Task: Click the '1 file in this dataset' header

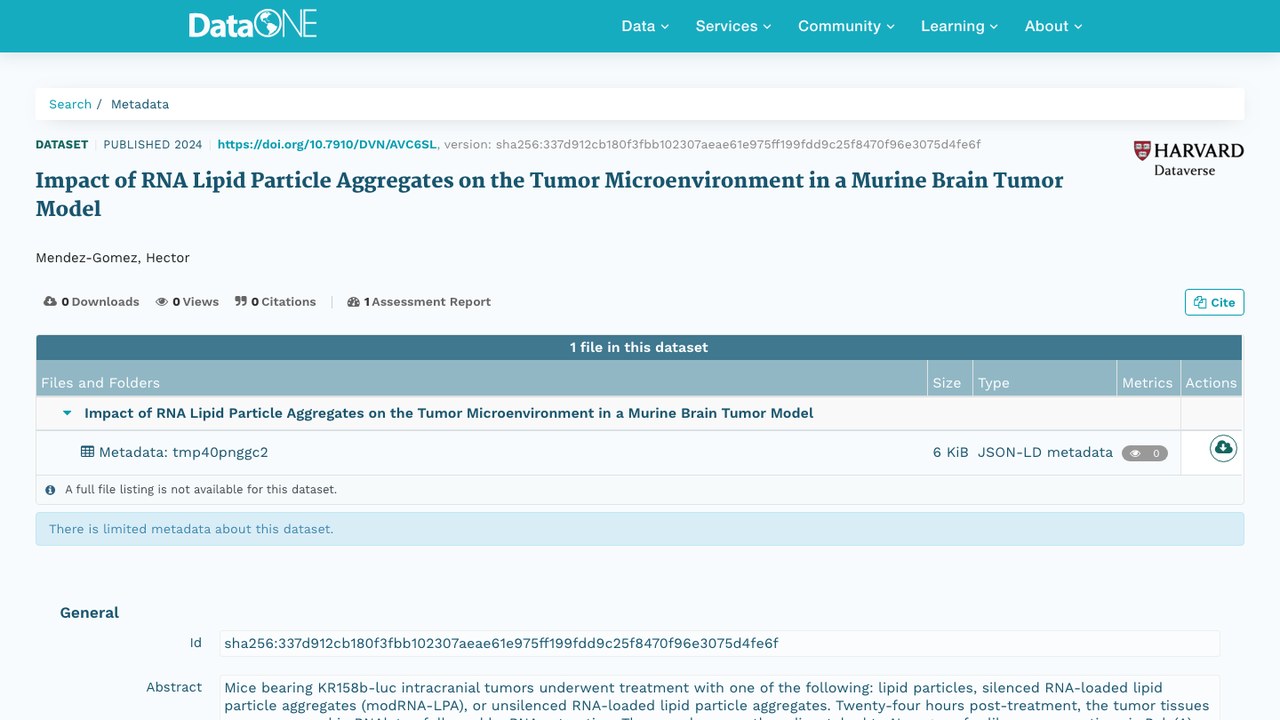Action: (x=639, y=347)
